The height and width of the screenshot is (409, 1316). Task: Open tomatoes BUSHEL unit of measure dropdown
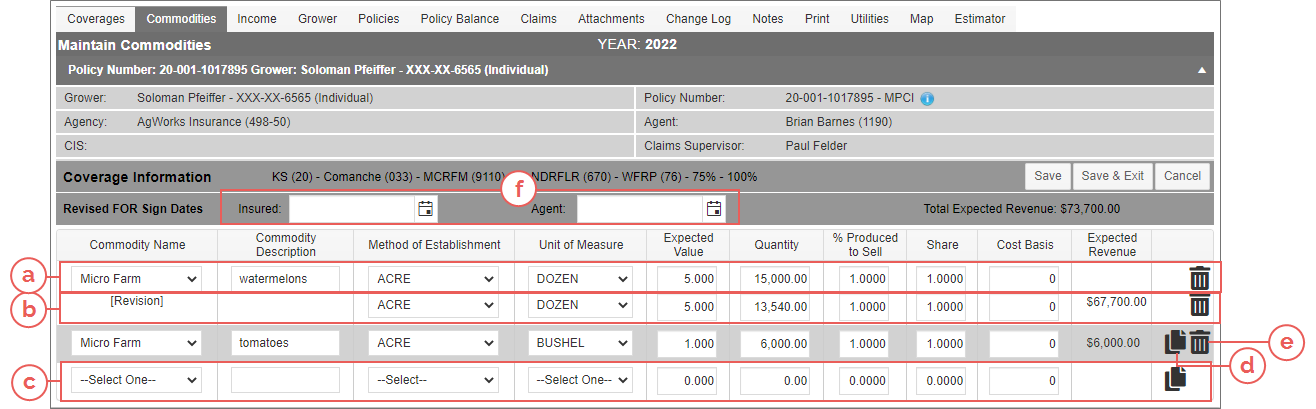tap(580, 343)
